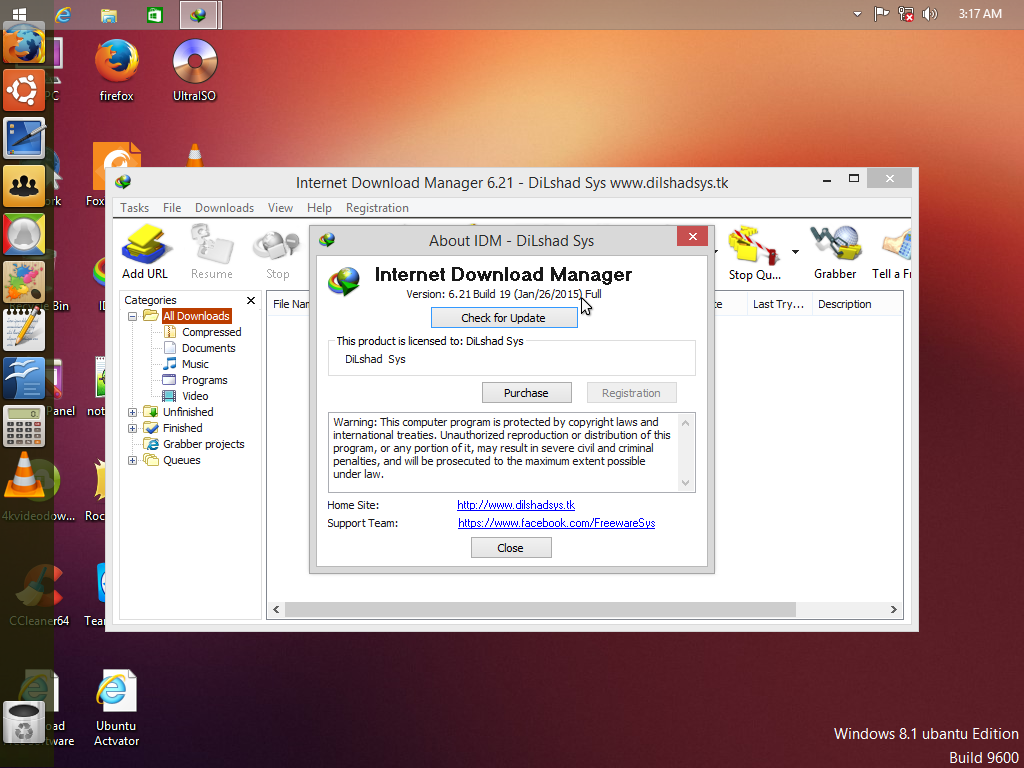Select the Music category
The height and width of the screenshot is (768, 1024).
tap(195, 364)
